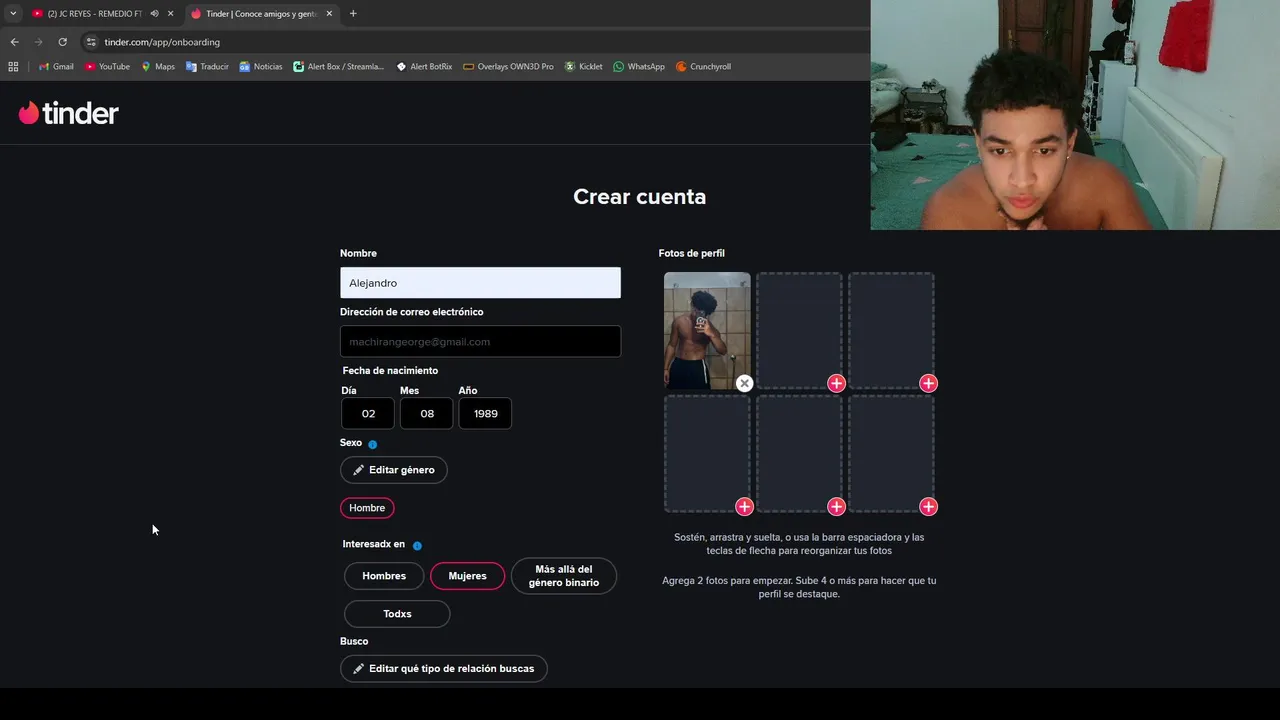
Task: Select the Todxs interest option
Action: point(397,614)
